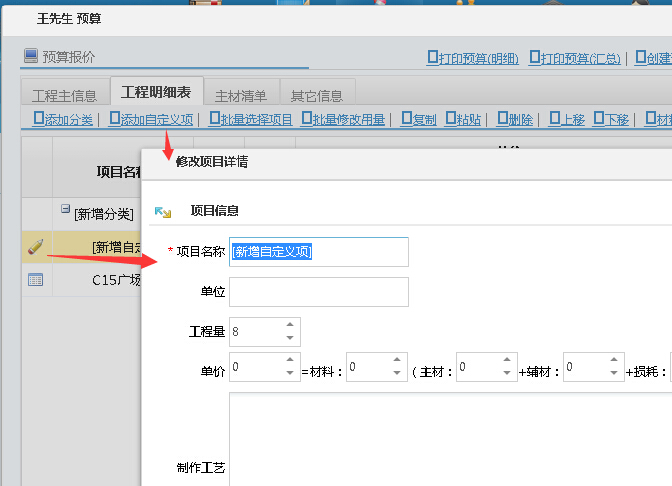Click the 项目名称 text field

(319, 252)
